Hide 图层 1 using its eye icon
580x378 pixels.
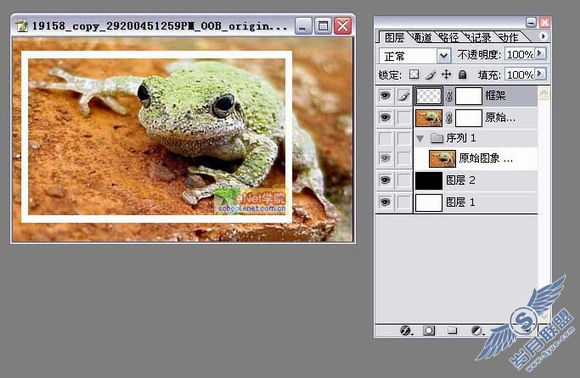(x=385, y=202)
